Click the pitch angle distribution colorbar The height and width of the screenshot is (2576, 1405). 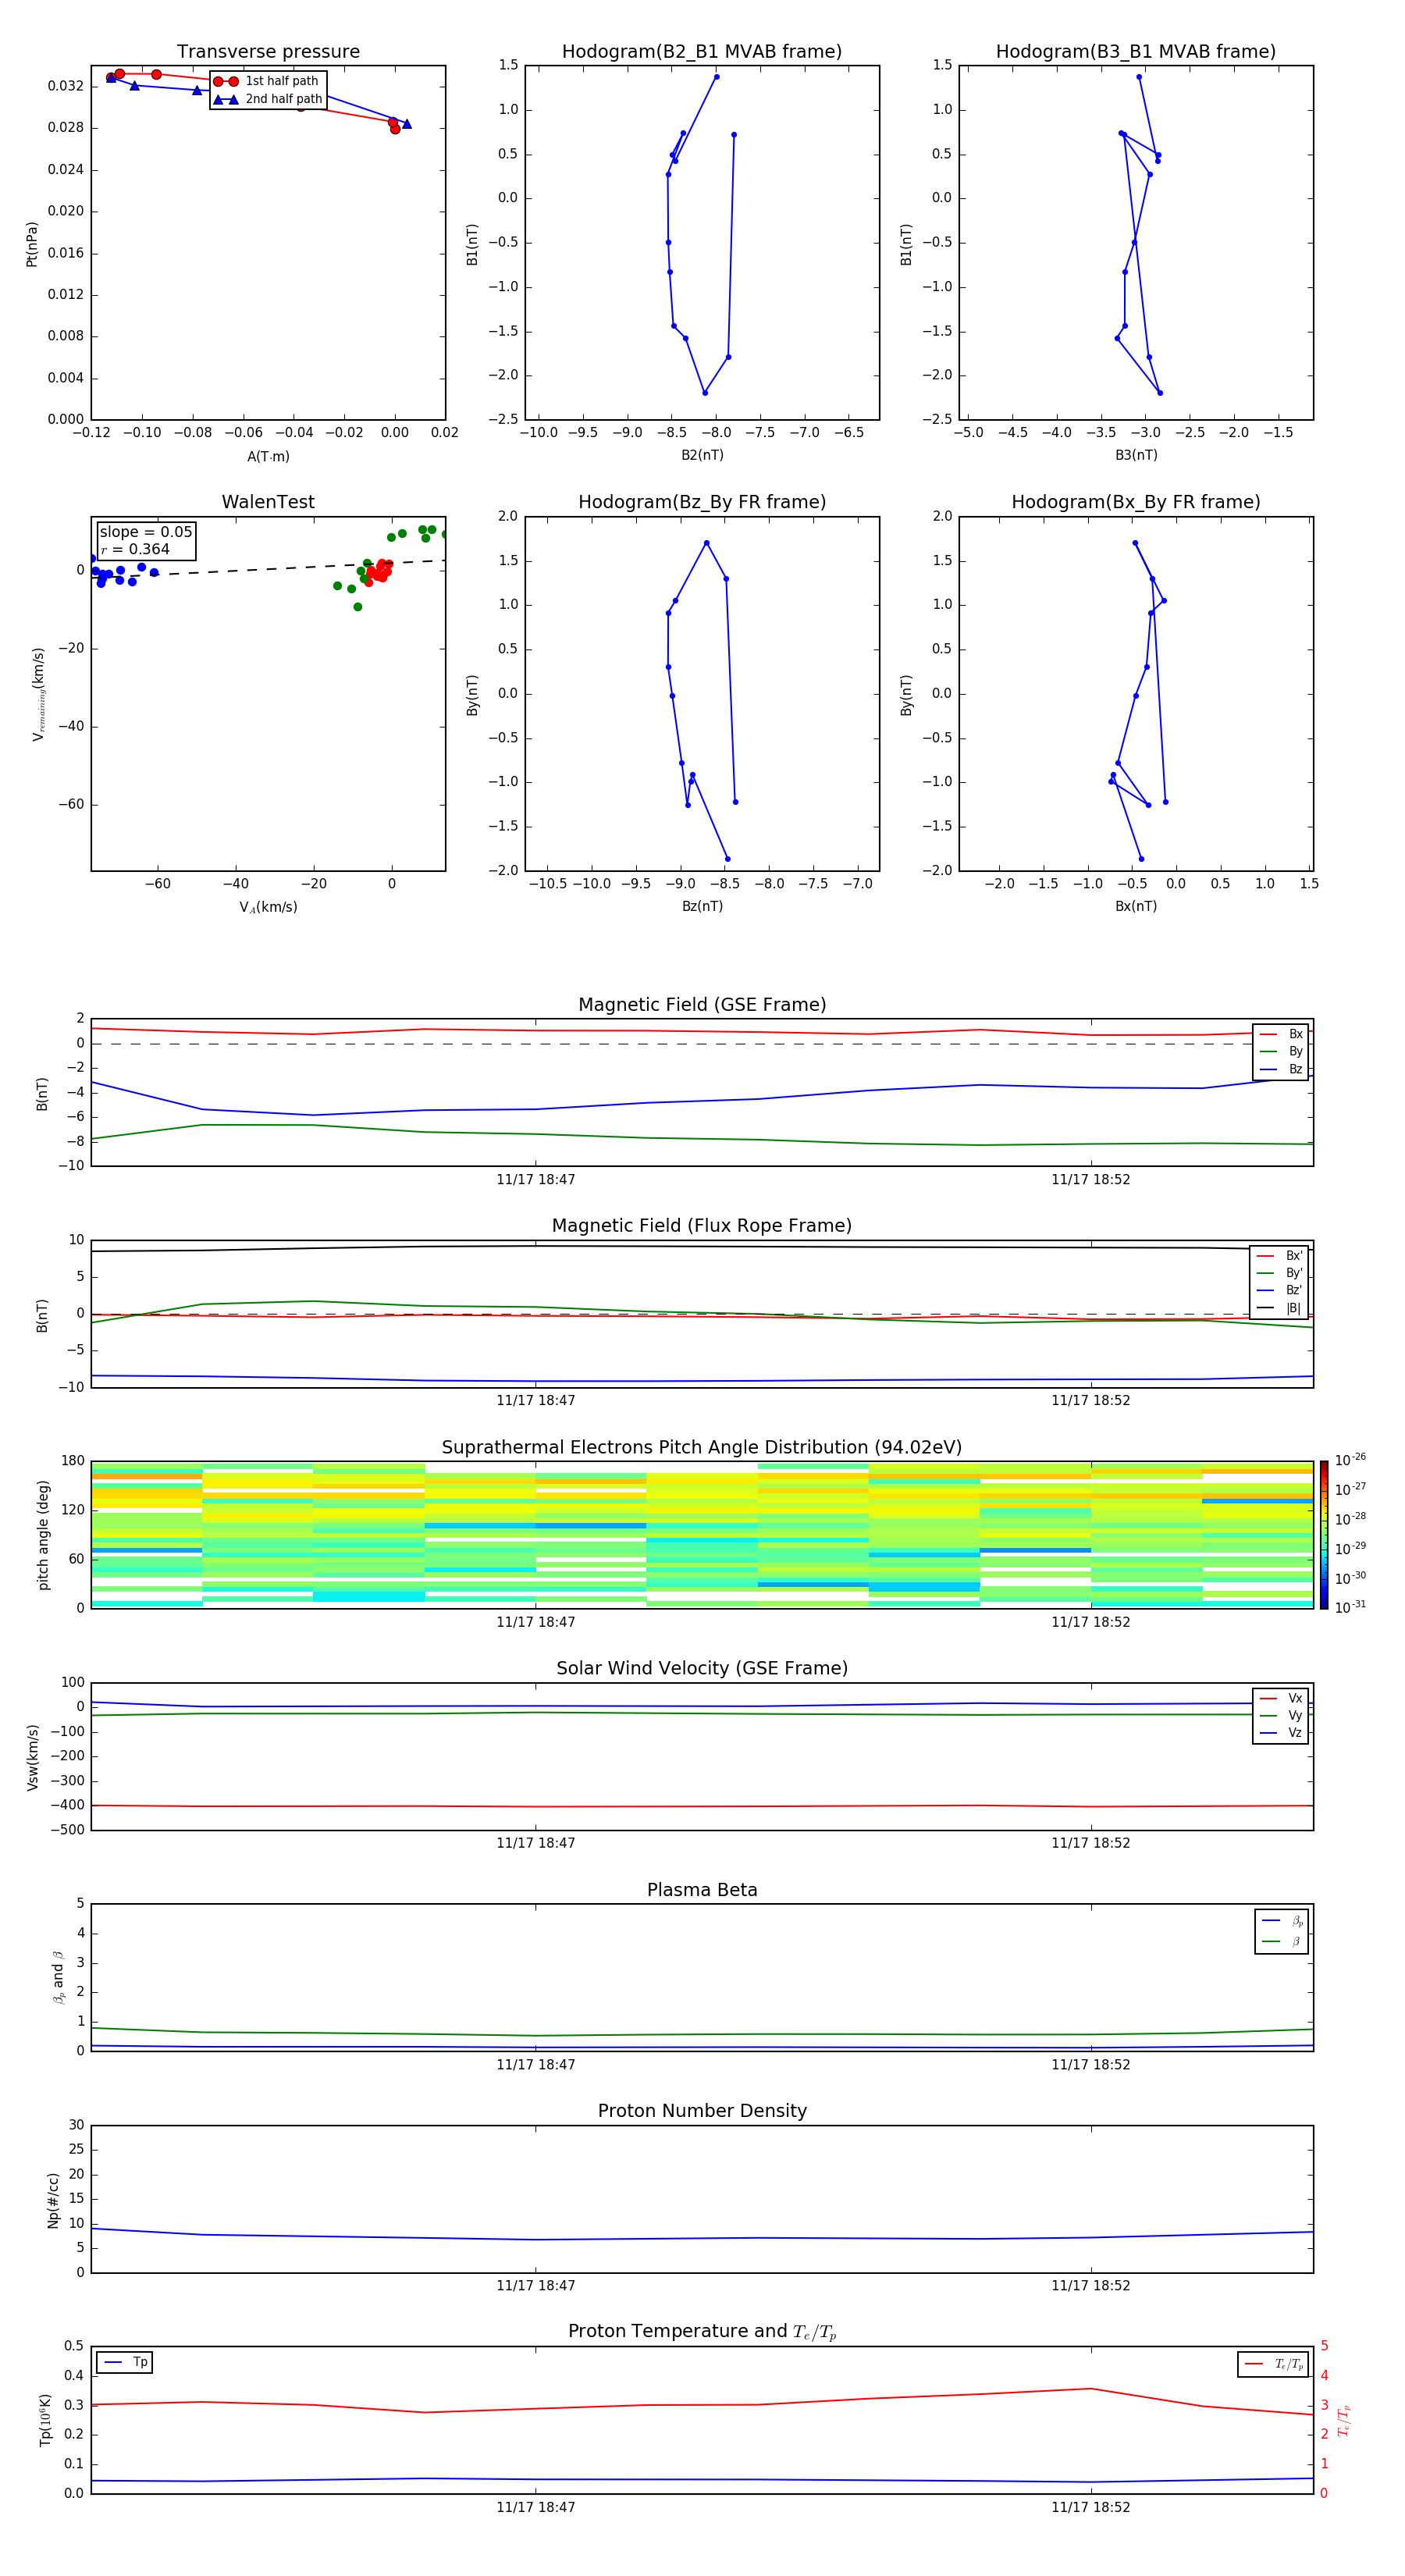(1324, 1535)
